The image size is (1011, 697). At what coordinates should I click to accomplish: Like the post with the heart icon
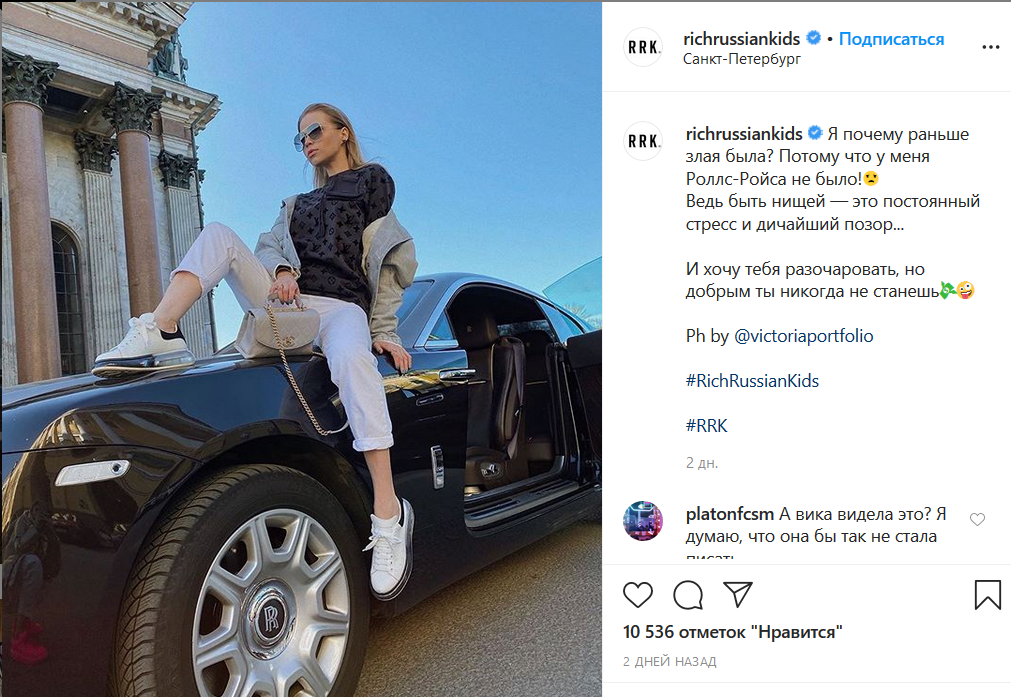(x=638, y=594)
